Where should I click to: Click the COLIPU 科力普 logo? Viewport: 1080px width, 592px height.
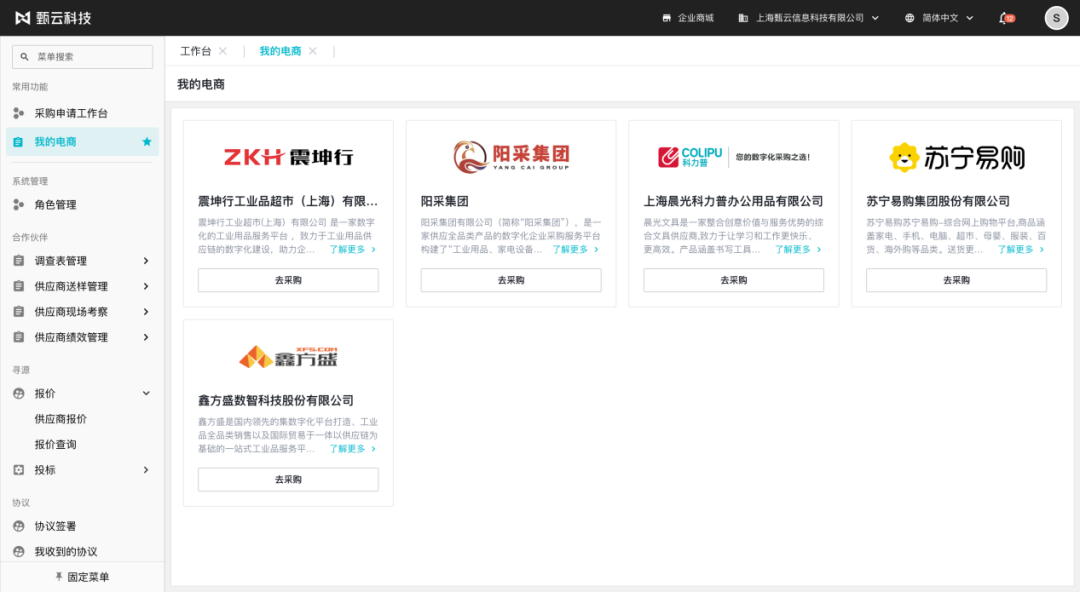(734, 157)
